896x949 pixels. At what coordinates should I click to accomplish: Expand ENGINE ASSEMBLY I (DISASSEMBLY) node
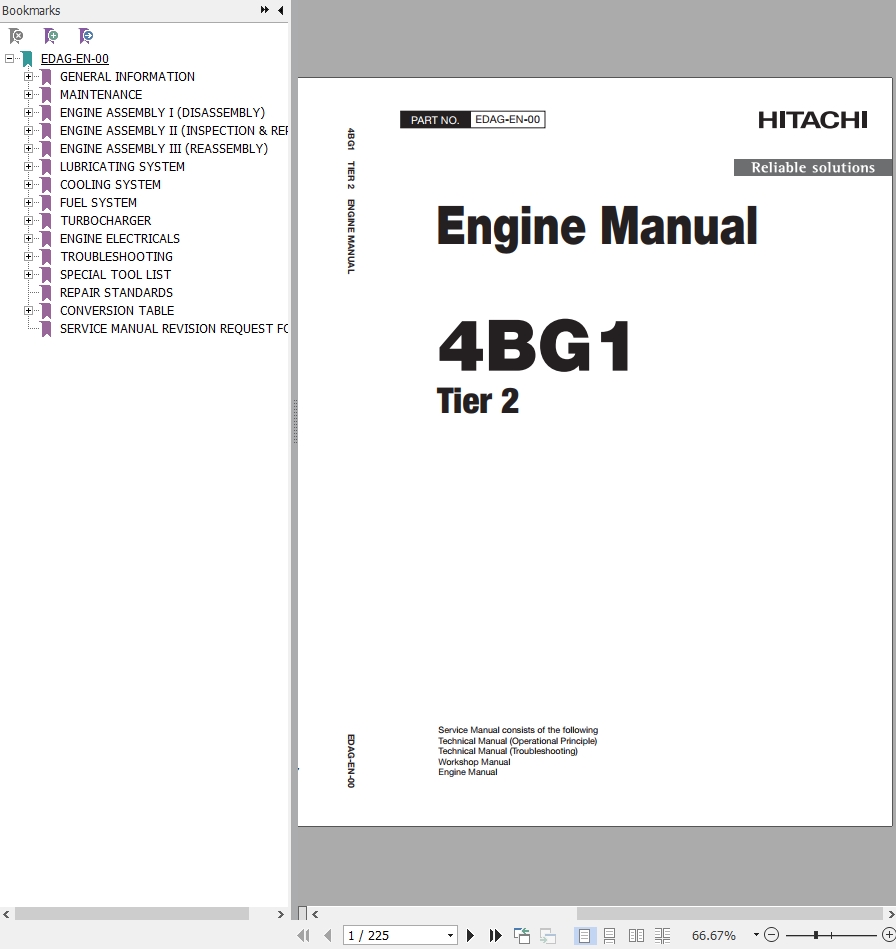coord(28,113)
